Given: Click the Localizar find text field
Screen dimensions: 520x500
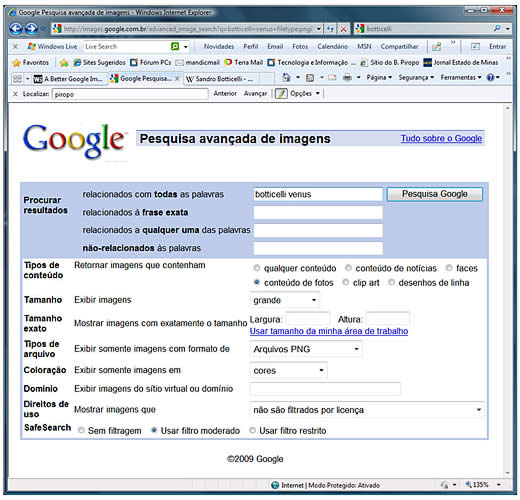Looking at the screenshot, I should click(130, 94).
